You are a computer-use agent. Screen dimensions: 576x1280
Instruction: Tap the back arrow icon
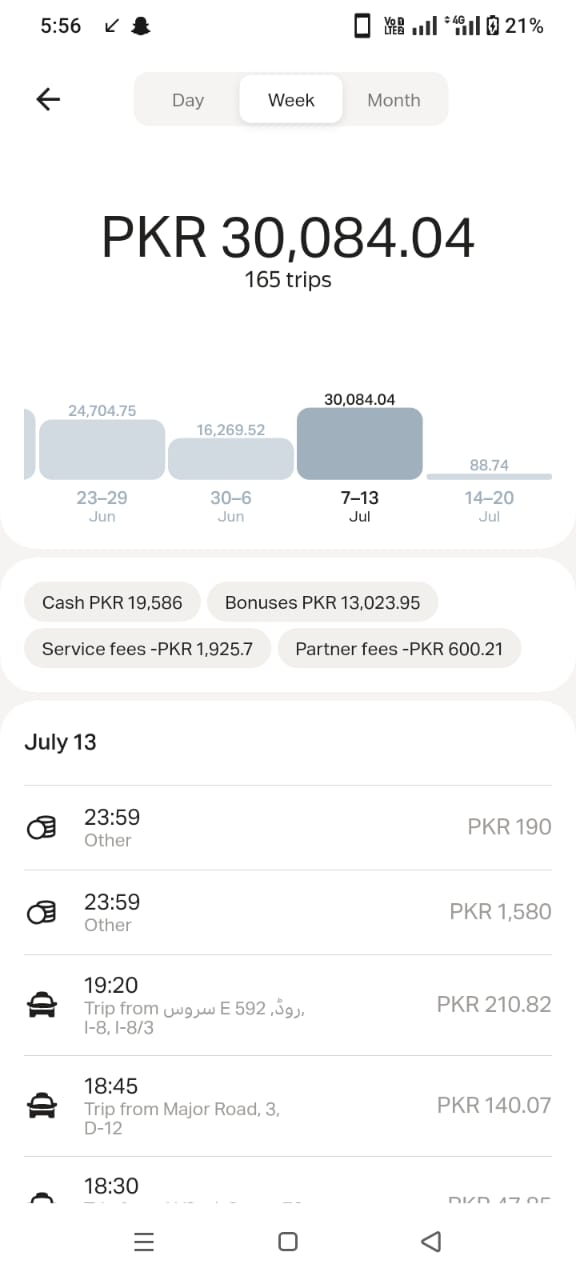[x=48, y=99]
